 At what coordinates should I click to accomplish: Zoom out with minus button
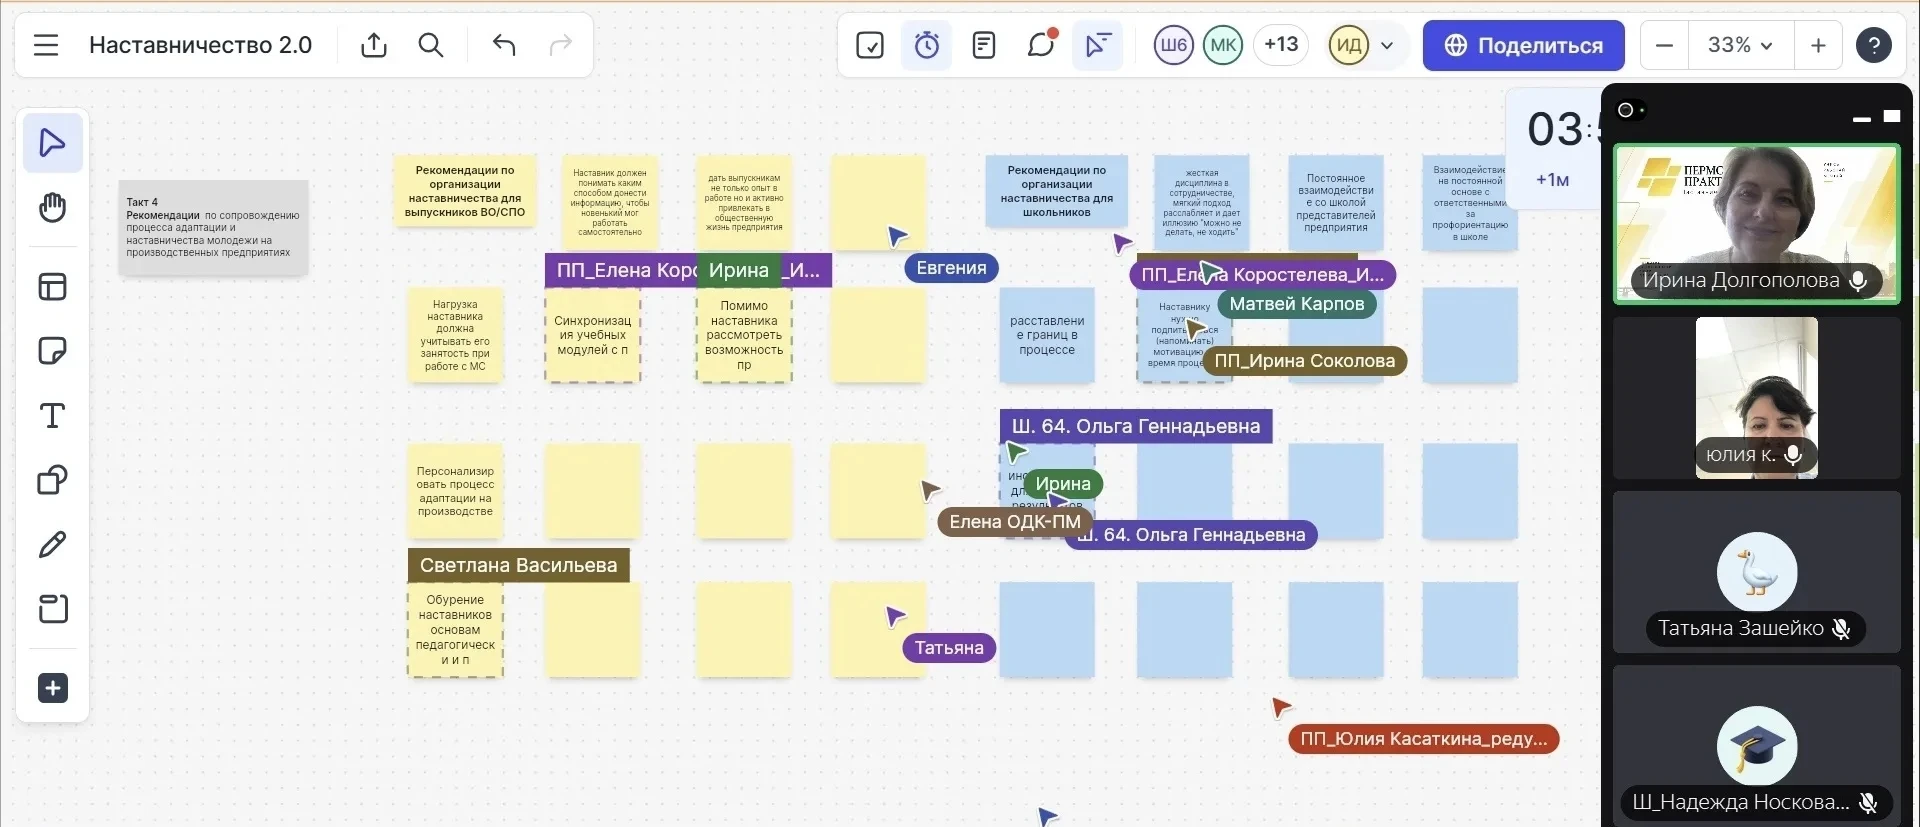1665,45
